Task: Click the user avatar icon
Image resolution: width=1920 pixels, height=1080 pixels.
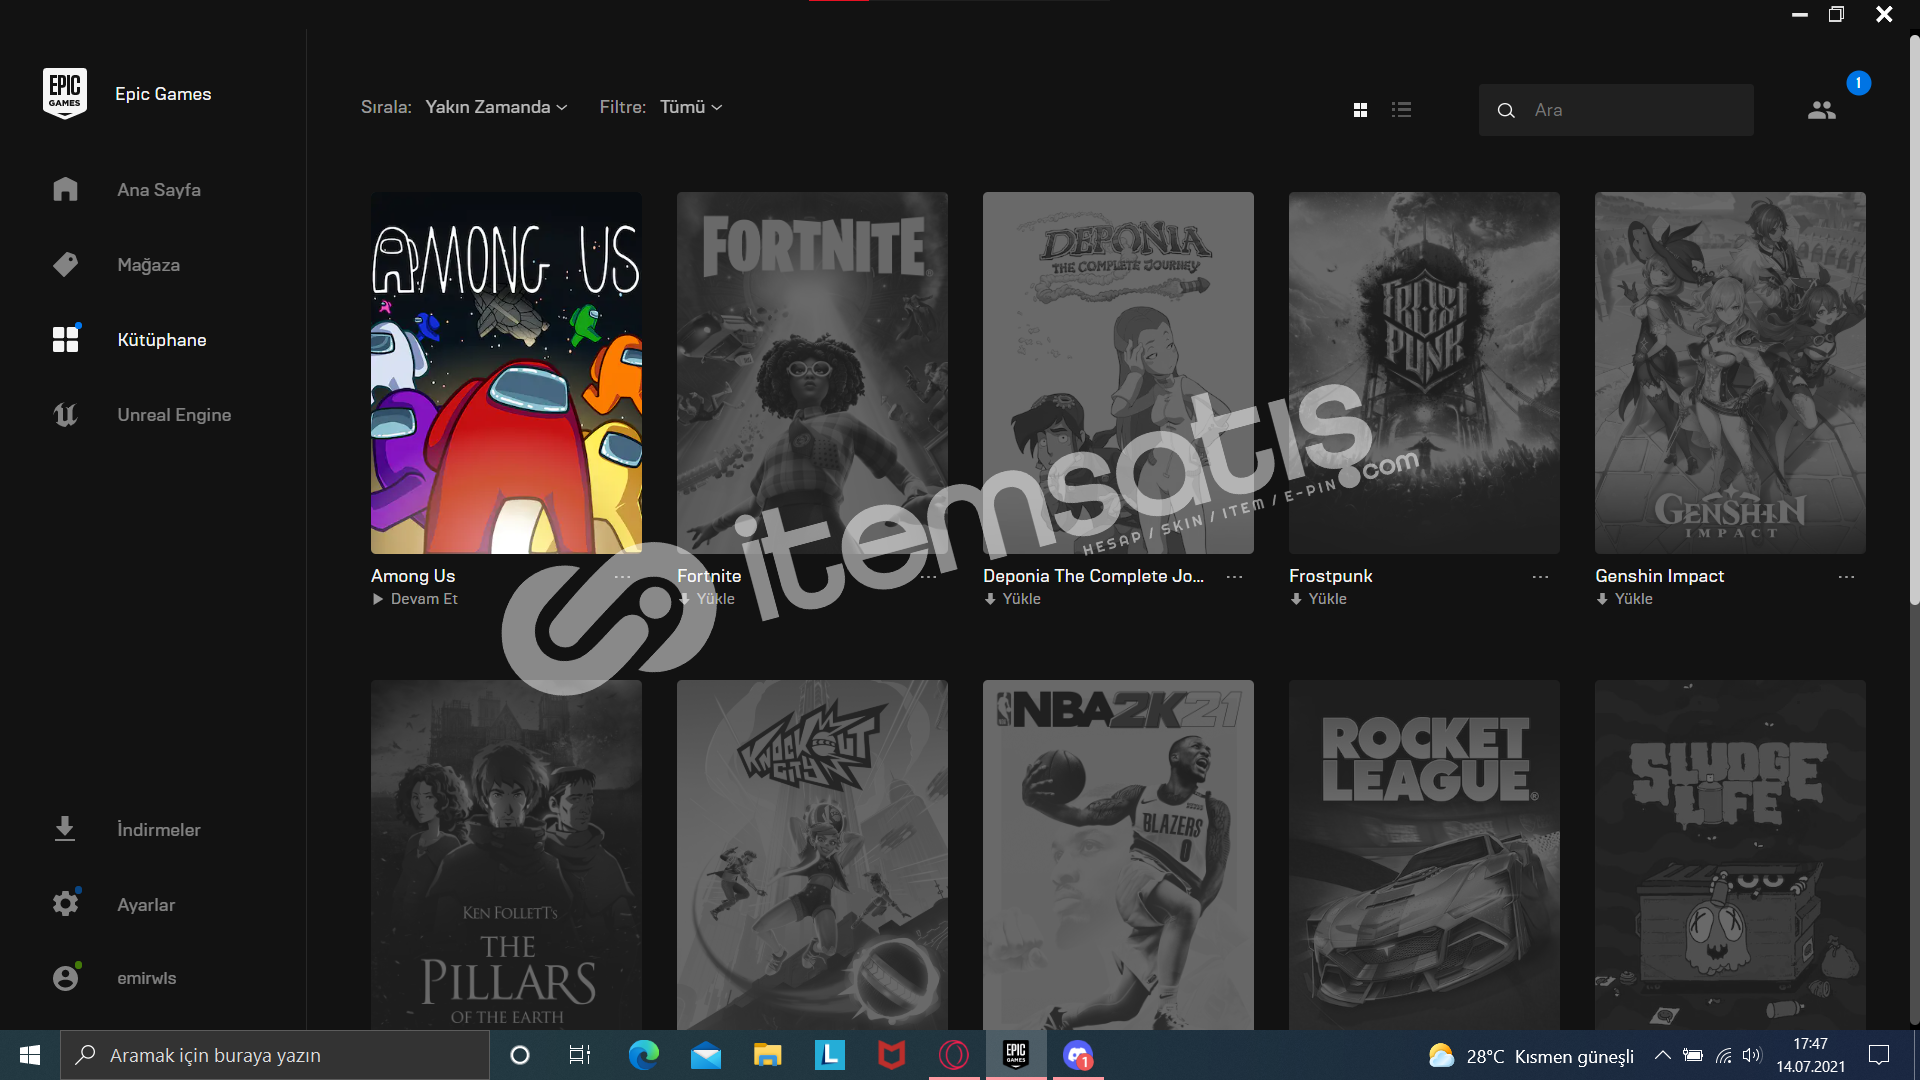Action: [65, 978]
